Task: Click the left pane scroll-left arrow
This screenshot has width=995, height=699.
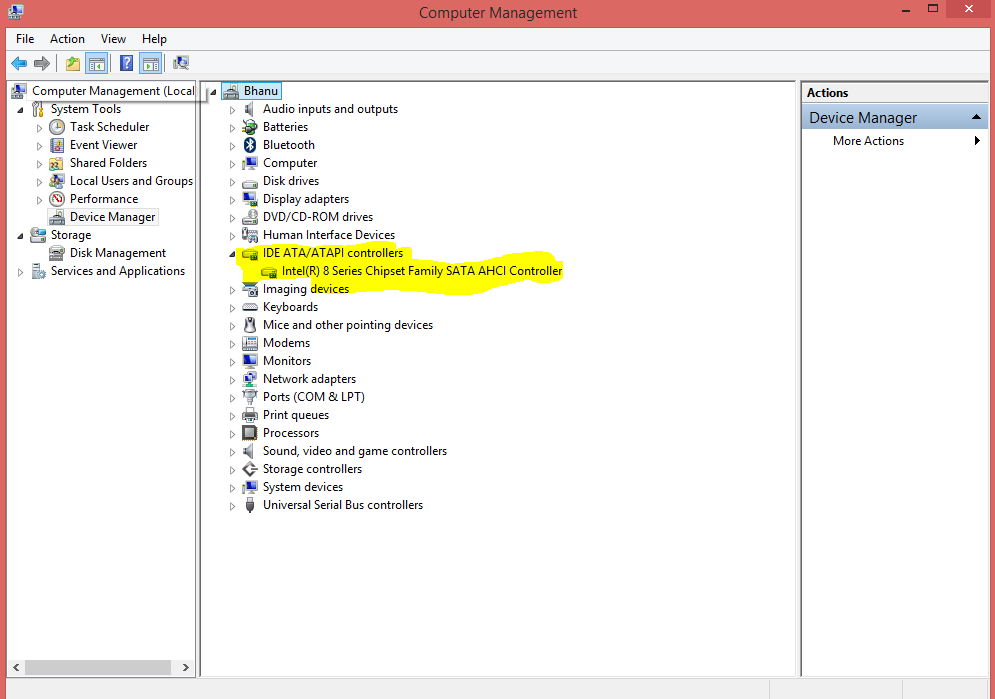Action: [x=16, y=667]
